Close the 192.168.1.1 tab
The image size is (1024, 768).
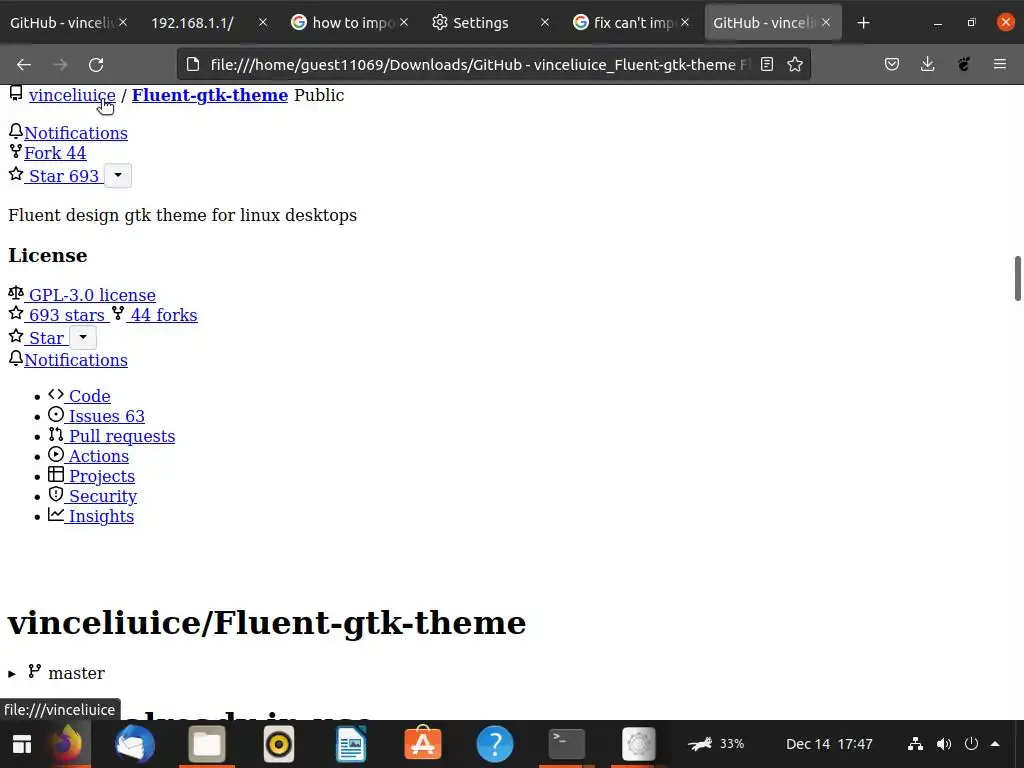[263, 23]
